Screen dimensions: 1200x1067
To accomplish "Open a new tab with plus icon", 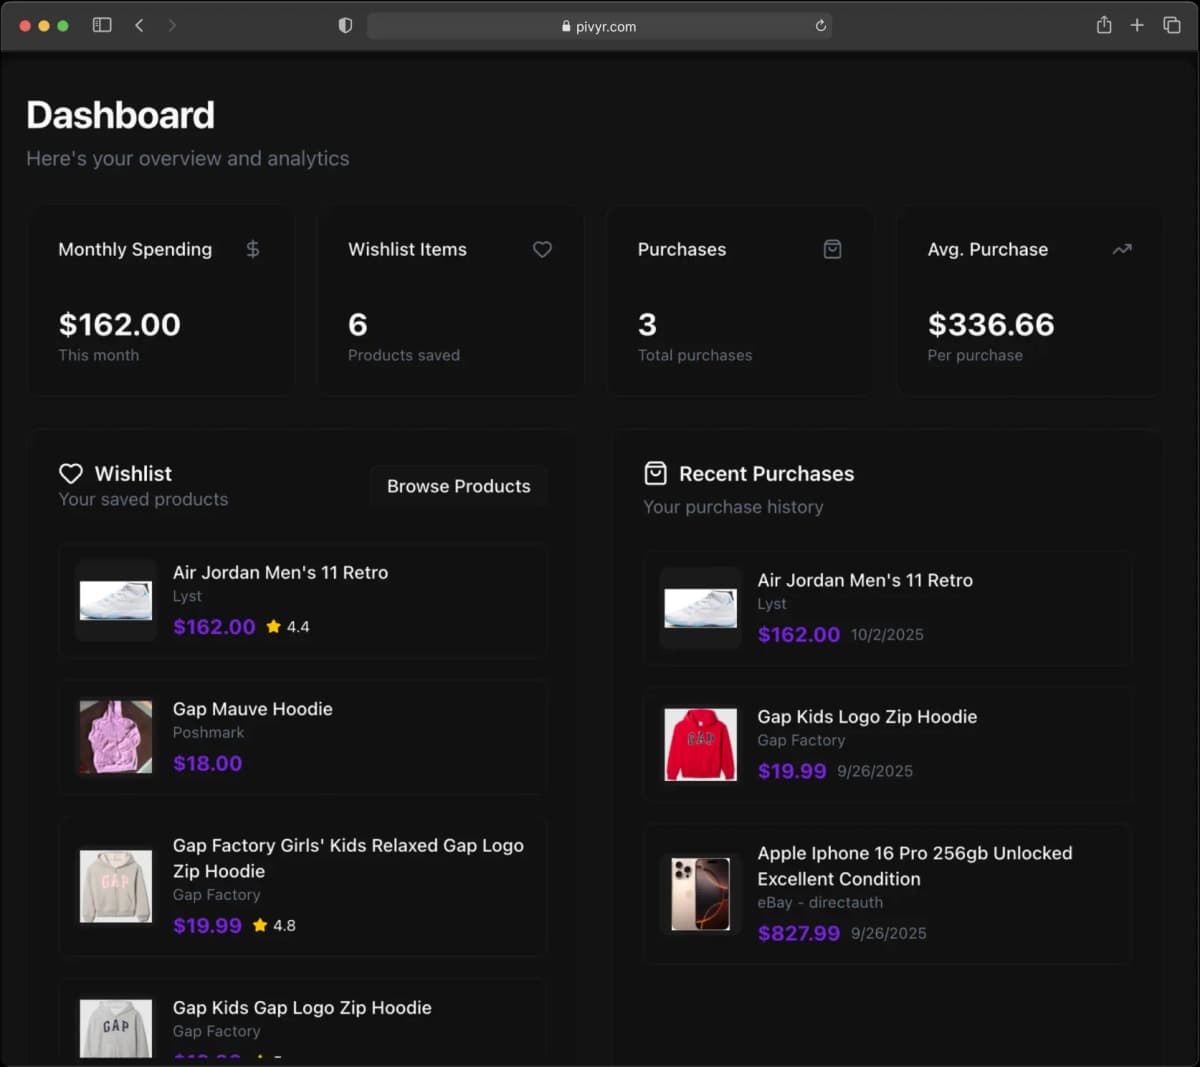I will (x=1137, y=25).
